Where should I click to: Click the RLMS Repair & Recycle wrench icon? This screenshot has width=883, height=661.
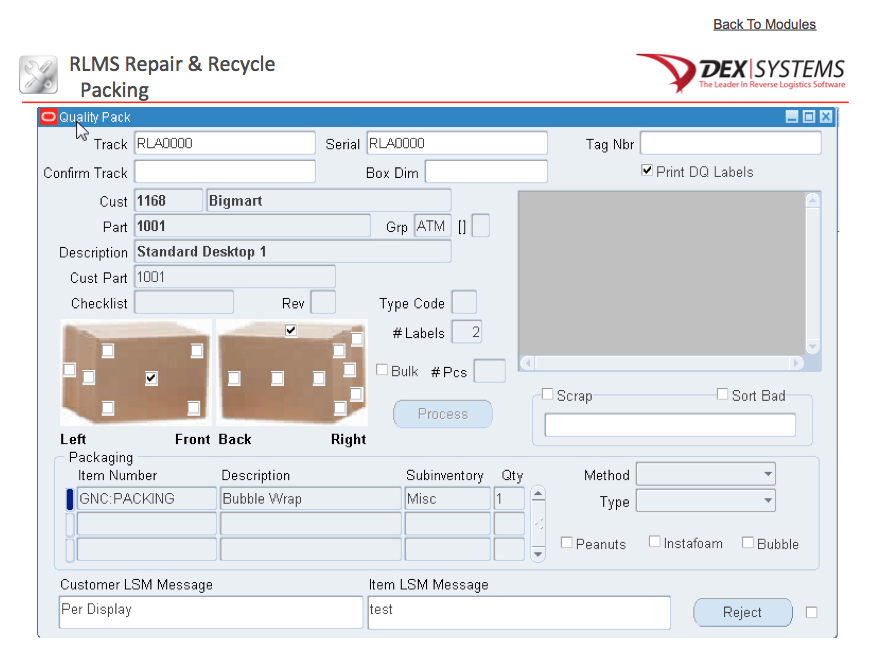point(38,74)
